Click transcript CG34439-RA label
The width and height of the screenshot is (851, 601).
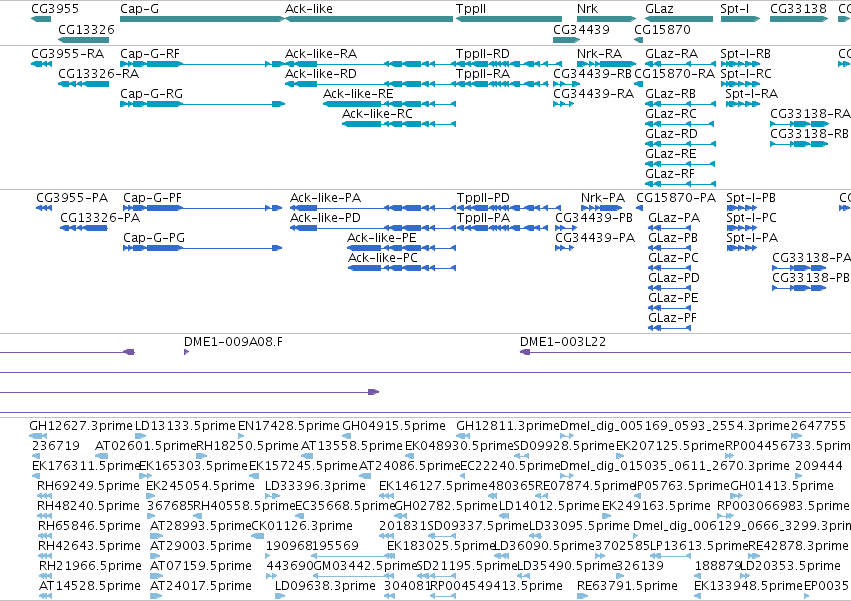(594, 94)
